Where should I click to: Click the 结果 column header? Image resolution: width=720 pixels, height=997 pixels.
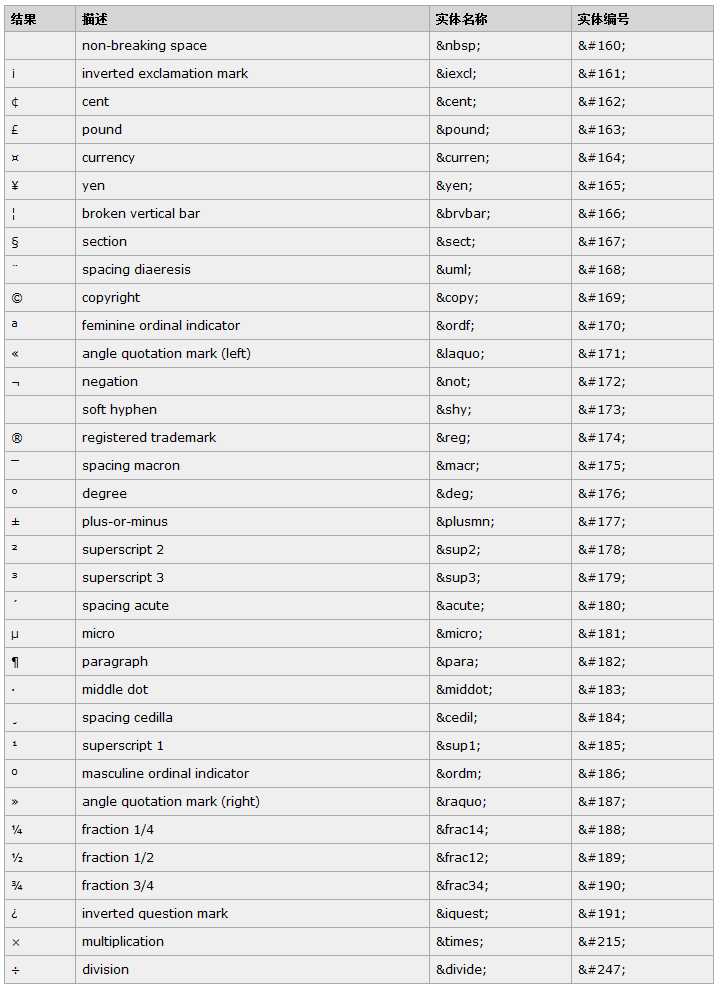click(24, 19)
